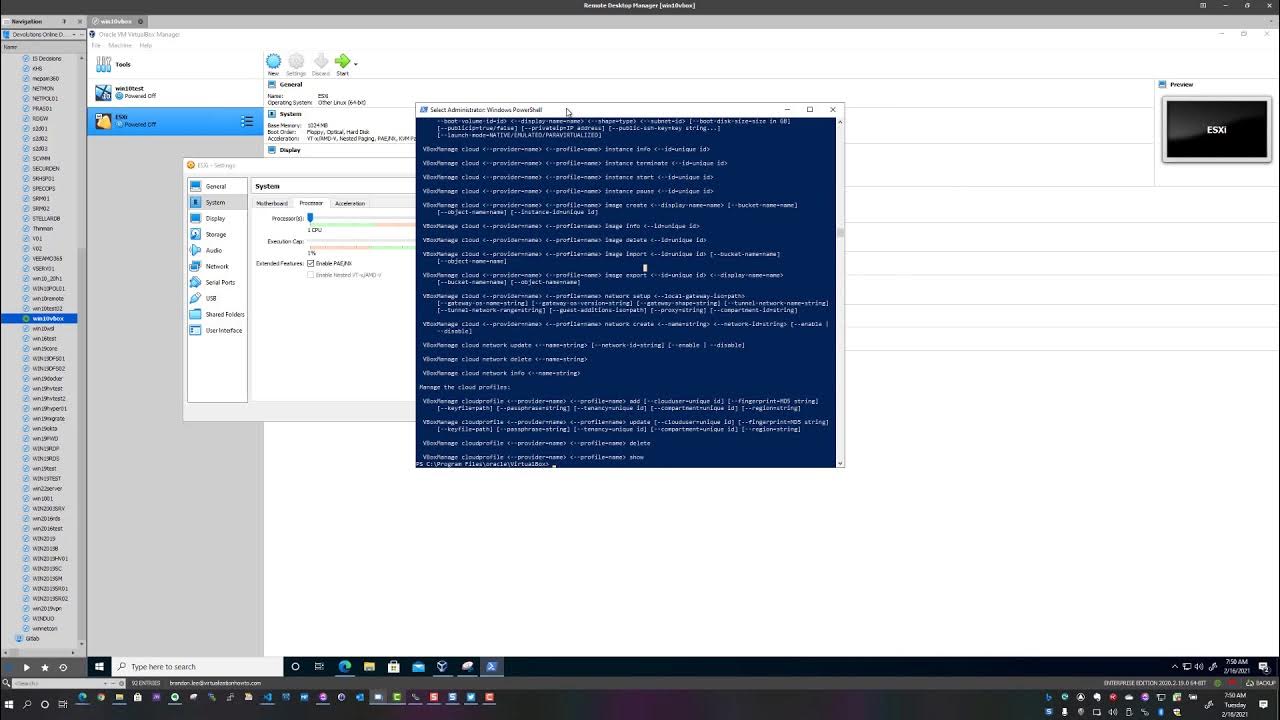This screenshot has width=1280, height=720.
Task: Switch to the Processor tab
Action: (311, 203)
